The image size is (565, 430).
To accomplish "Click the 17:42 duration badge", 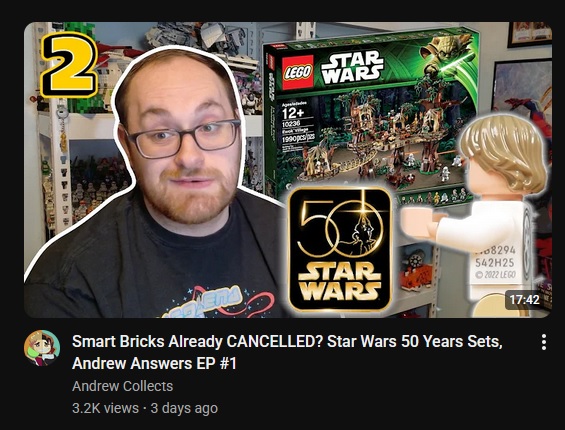I will [524, 299].
